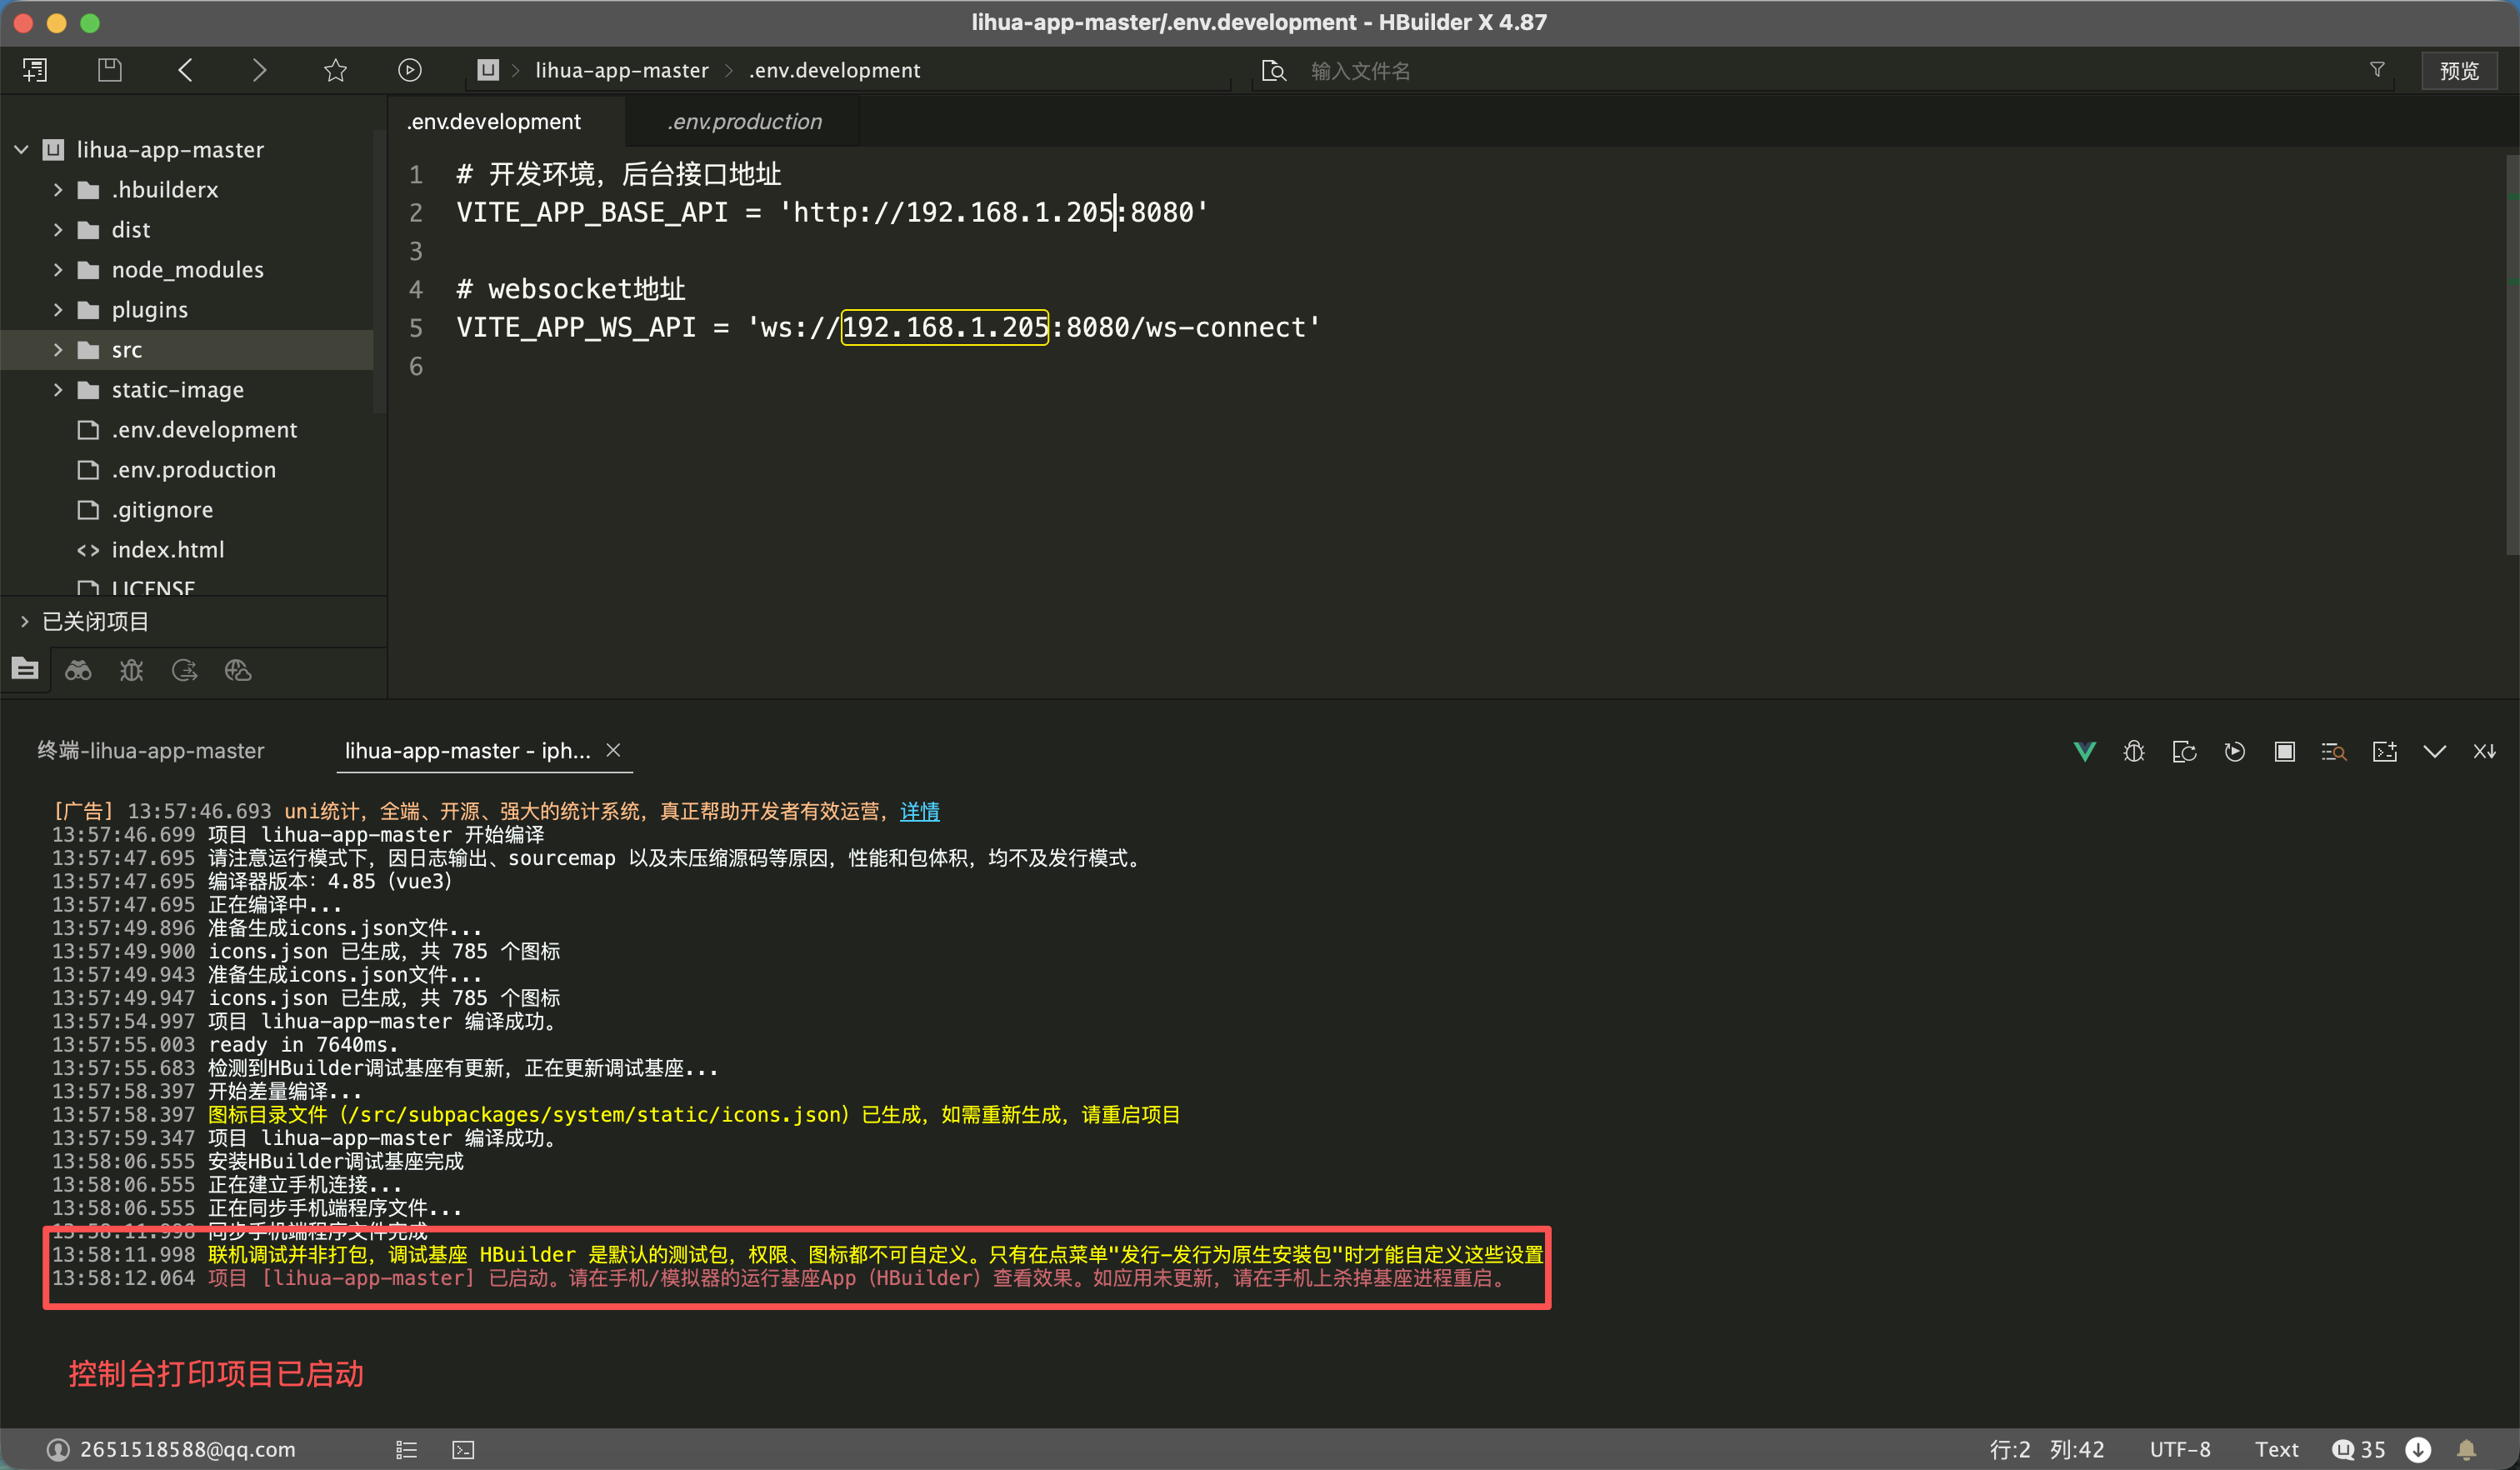The width and height of the screenshot is (2520, 1470).
Task: Click the Save file toolbar icon
Action: point(110,70)
